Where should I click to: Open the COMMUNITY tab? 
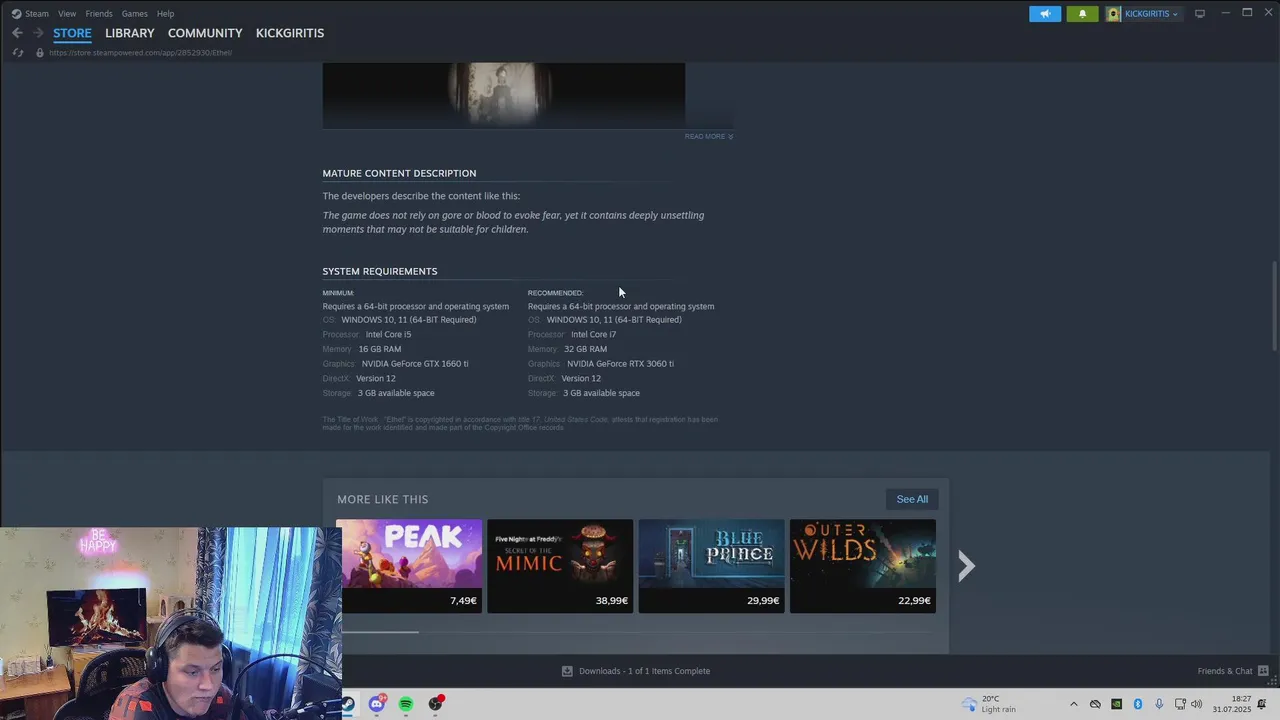click(x=205, y=33)
